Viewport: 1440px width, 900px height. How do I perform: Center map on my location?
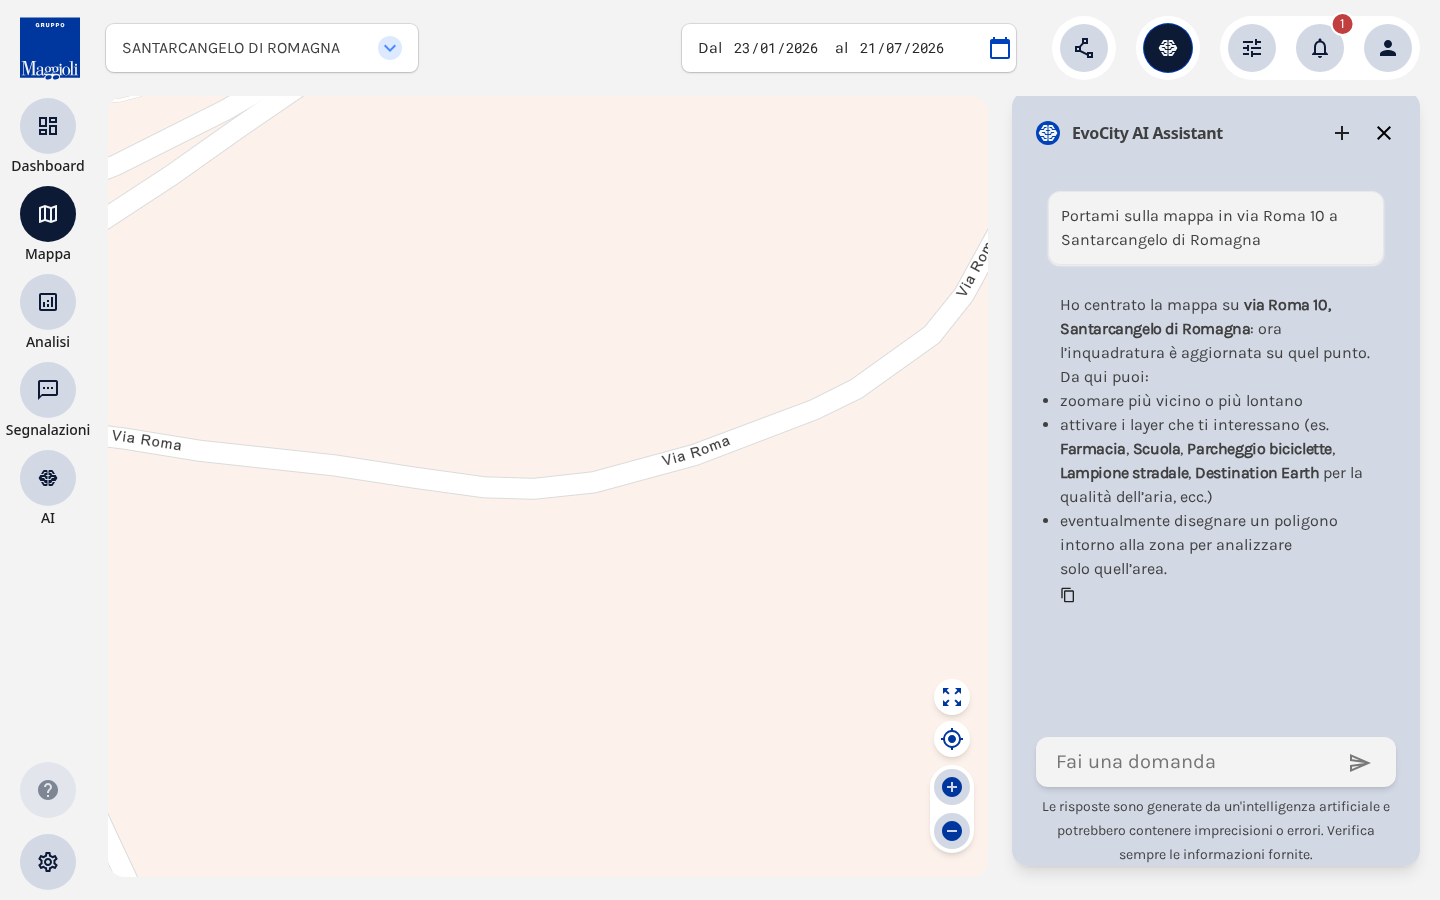pos(952,739)
